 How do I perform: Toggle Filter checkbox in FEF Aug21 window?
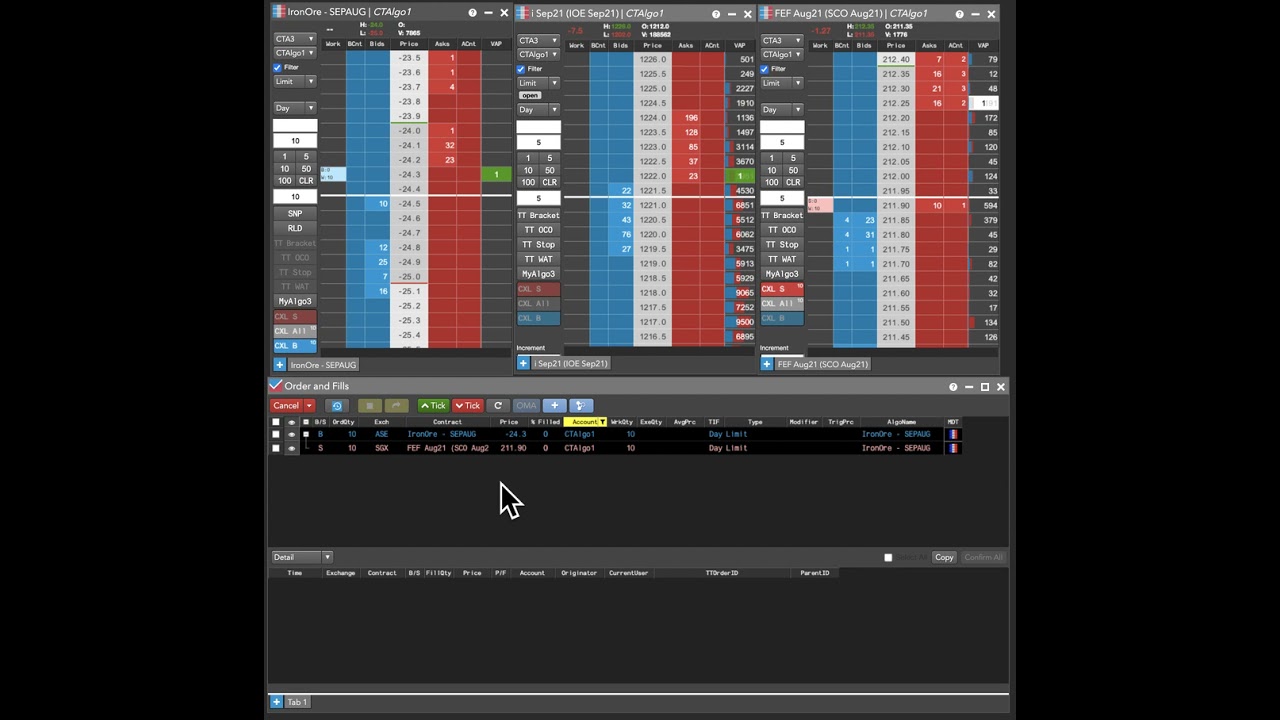point(765,69)
